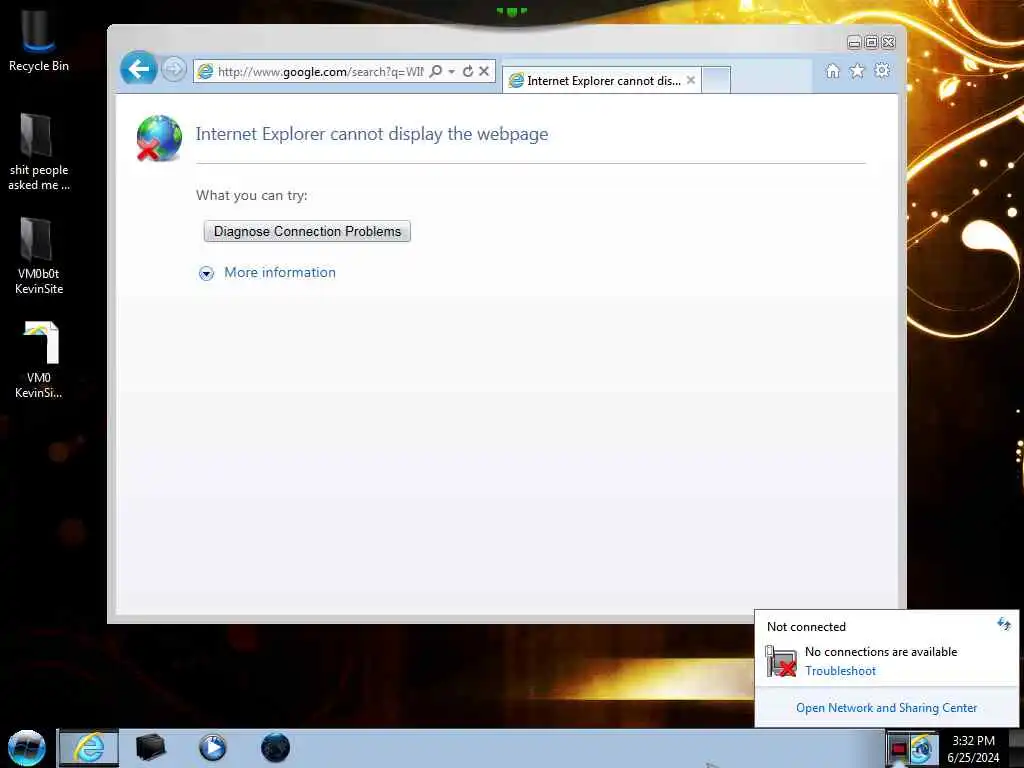Click the 'Internet Explorer cannot display the webpage' heading
This screenshot has height=768, width=1024.
point(372,134)
